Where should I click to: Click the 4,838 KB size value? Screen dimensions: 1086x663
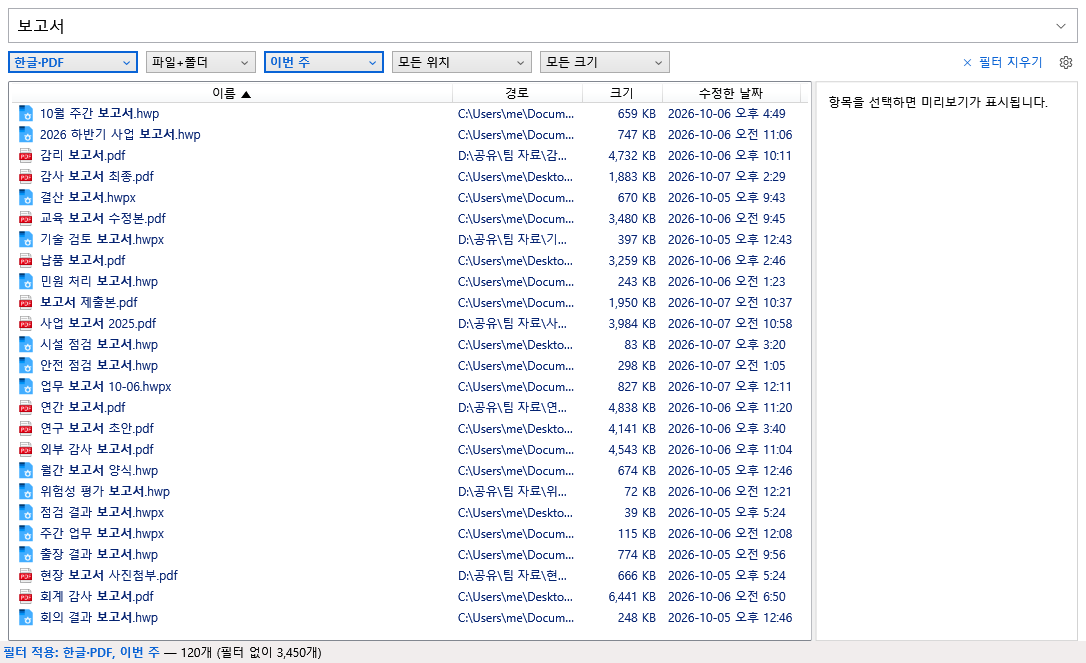pos(632,407)
